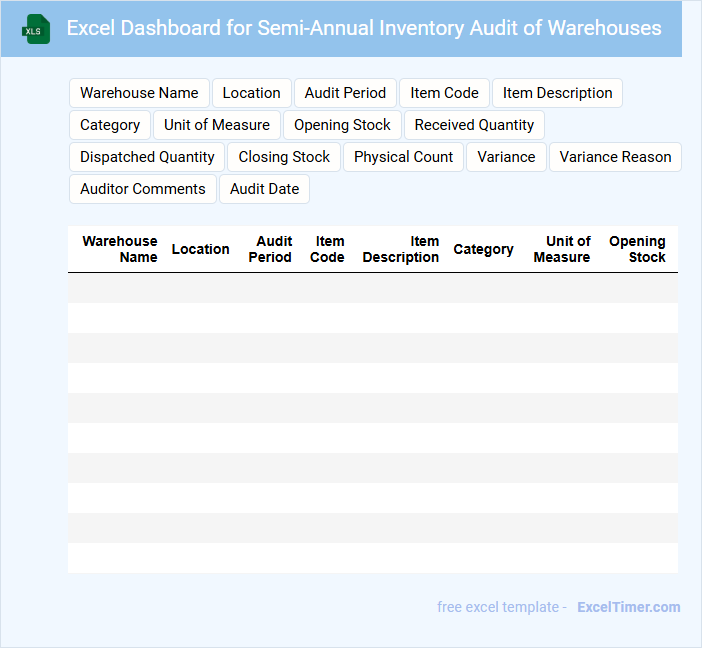Image resolution: width=702 pixels, height=648 pixels.
Task: Click the 'free excel template' footer text
Action: 498,607
